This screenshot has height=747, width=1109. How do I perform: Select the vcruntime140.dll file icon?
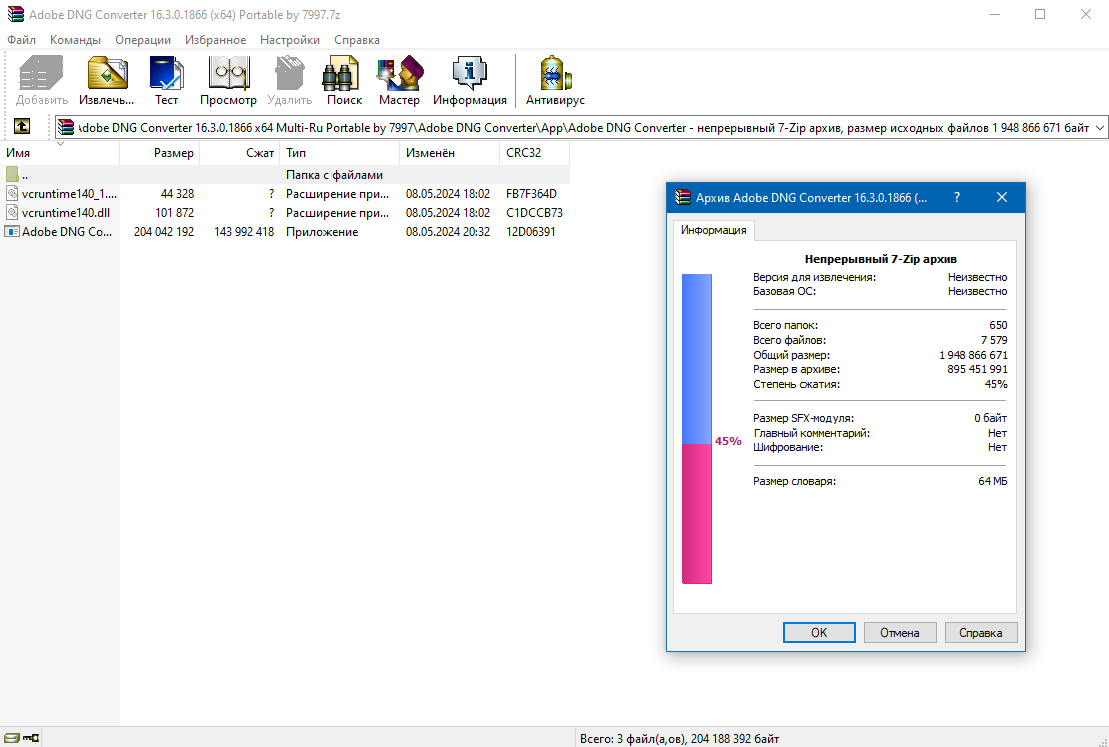pos(12,212)
